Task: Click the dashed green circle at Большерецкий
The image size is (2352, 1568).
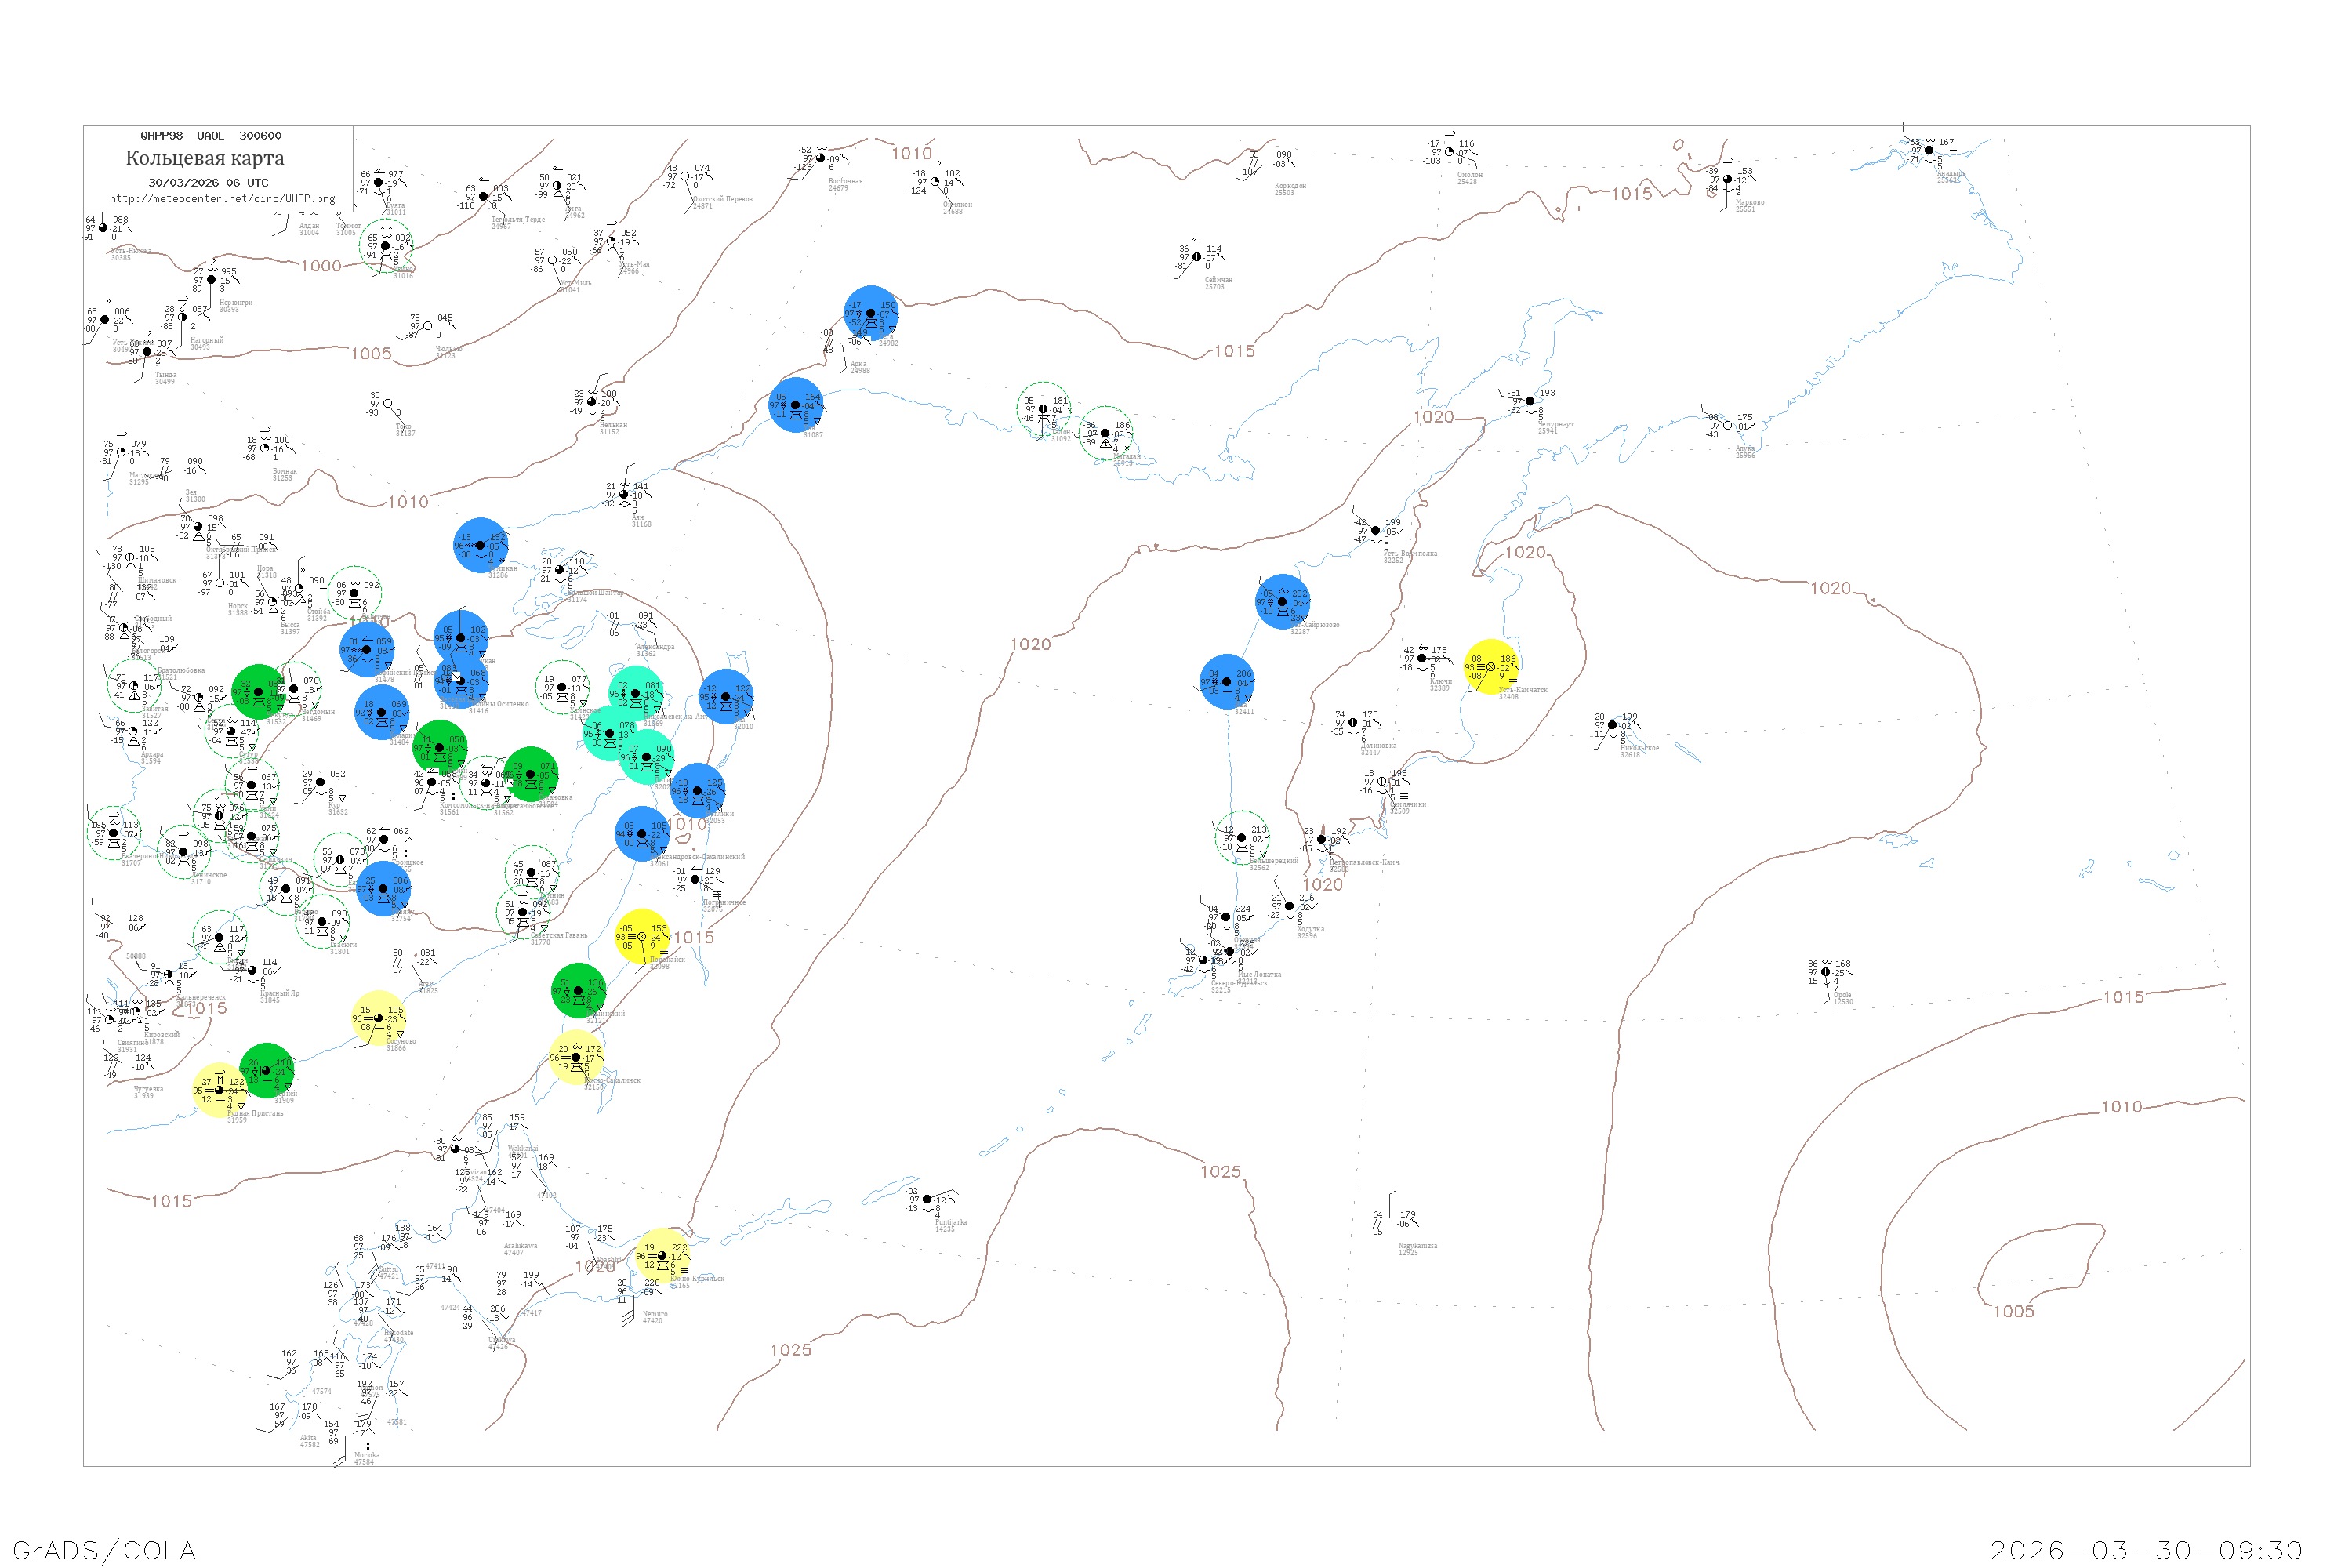Action: (x=1241, y=838)
